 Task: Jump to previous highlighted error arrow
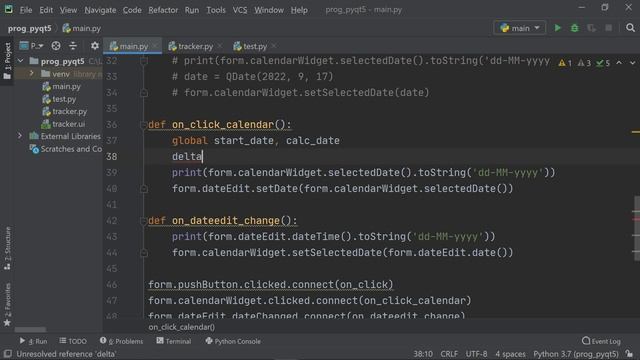(619, 63)
